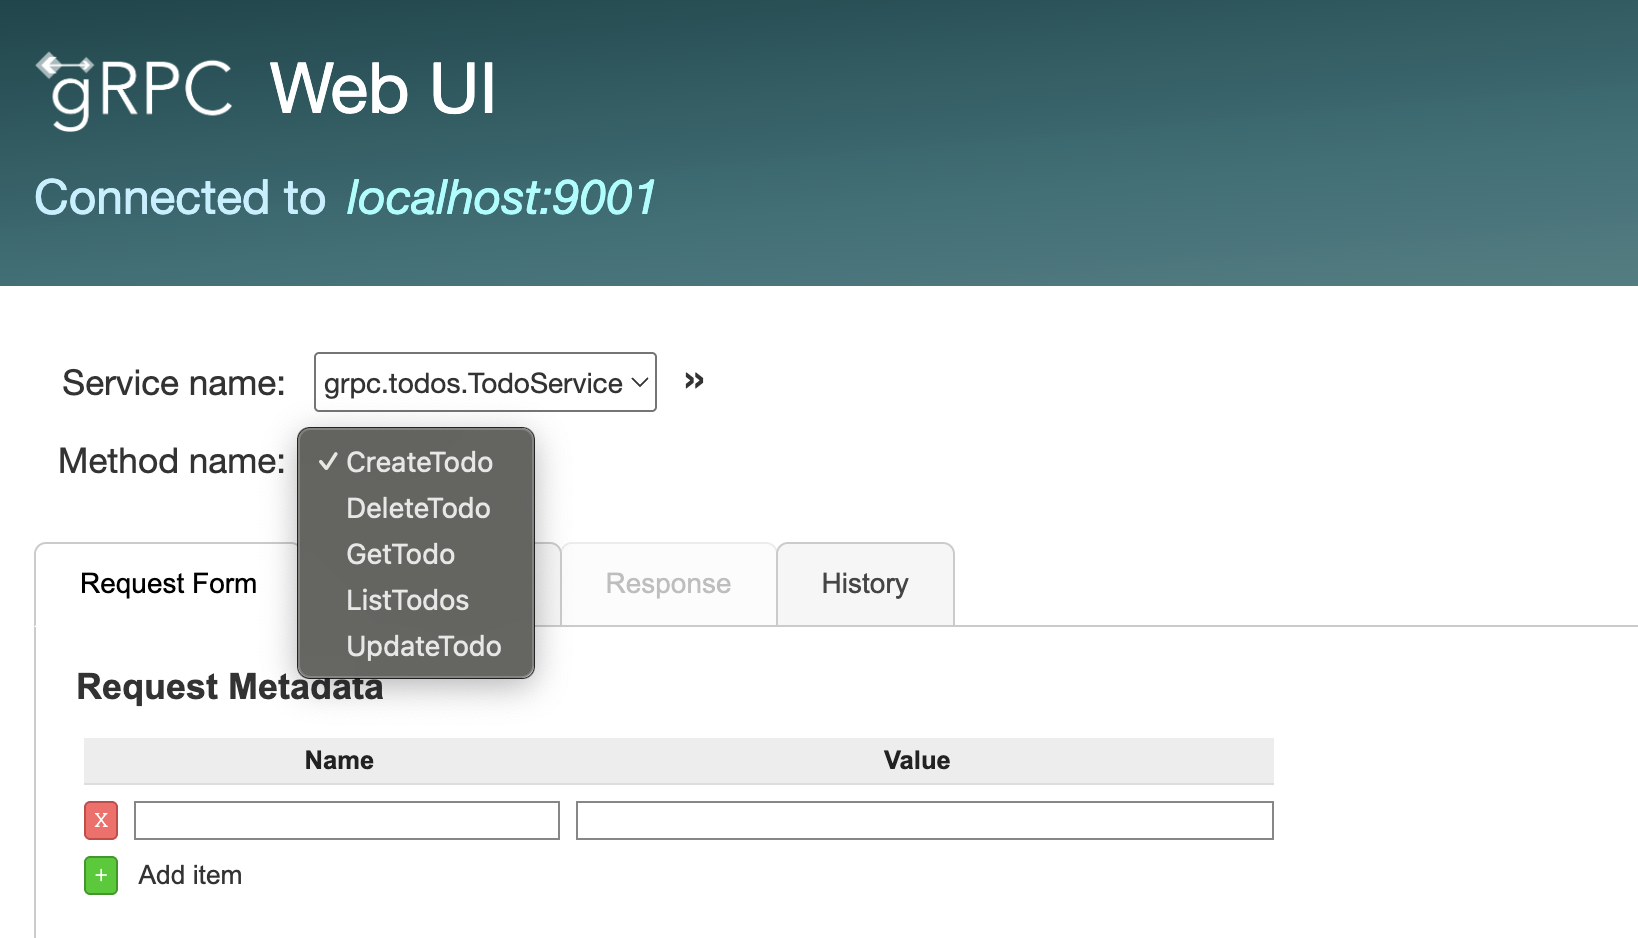Select ListTodos from the method list
The height and width of the screenshot is (938, 1638).
pos(407,600)
